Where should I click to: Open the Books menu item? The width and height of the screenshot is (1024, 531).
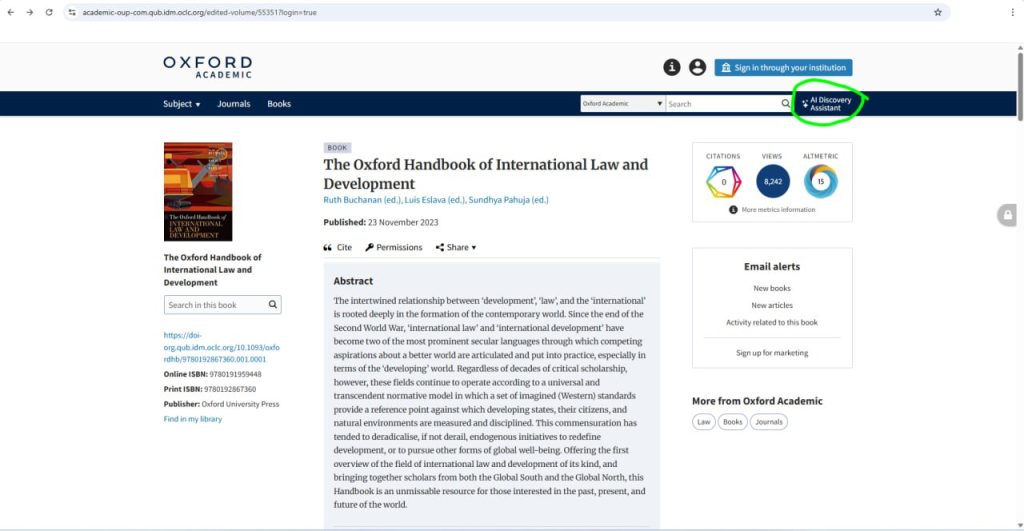click(279, 104)
